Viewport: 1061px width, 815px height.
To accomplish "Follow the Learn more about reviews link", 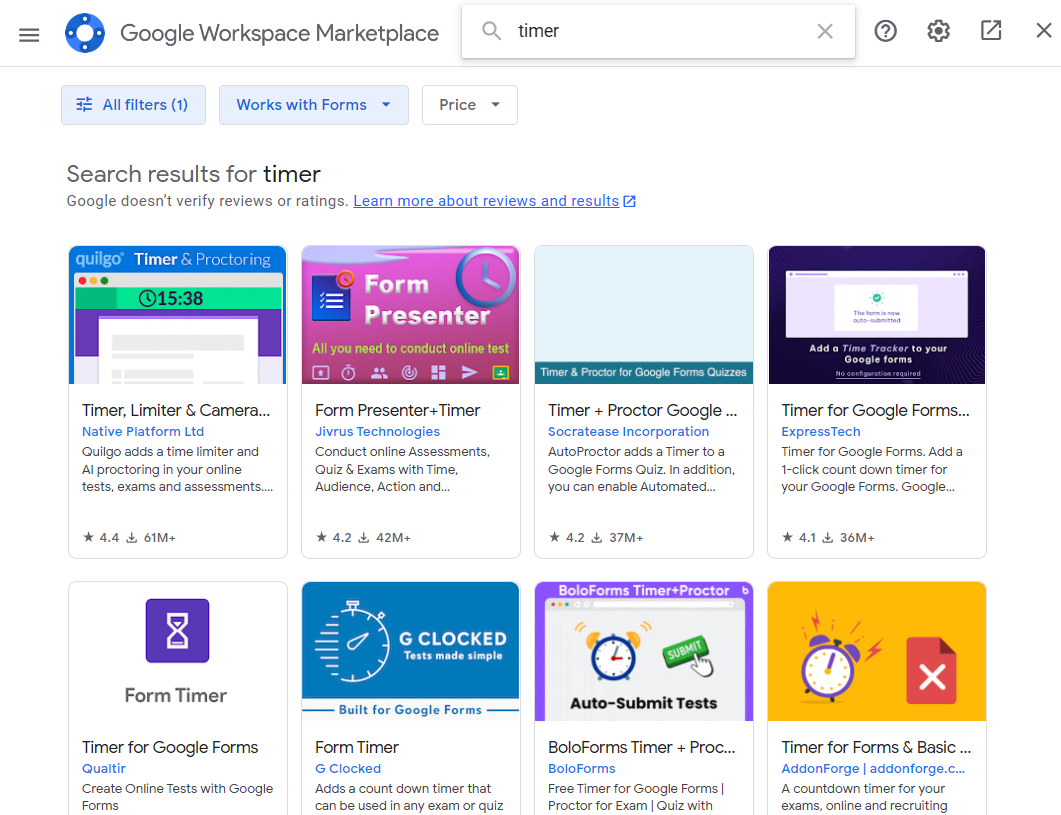I will [486, 200].
